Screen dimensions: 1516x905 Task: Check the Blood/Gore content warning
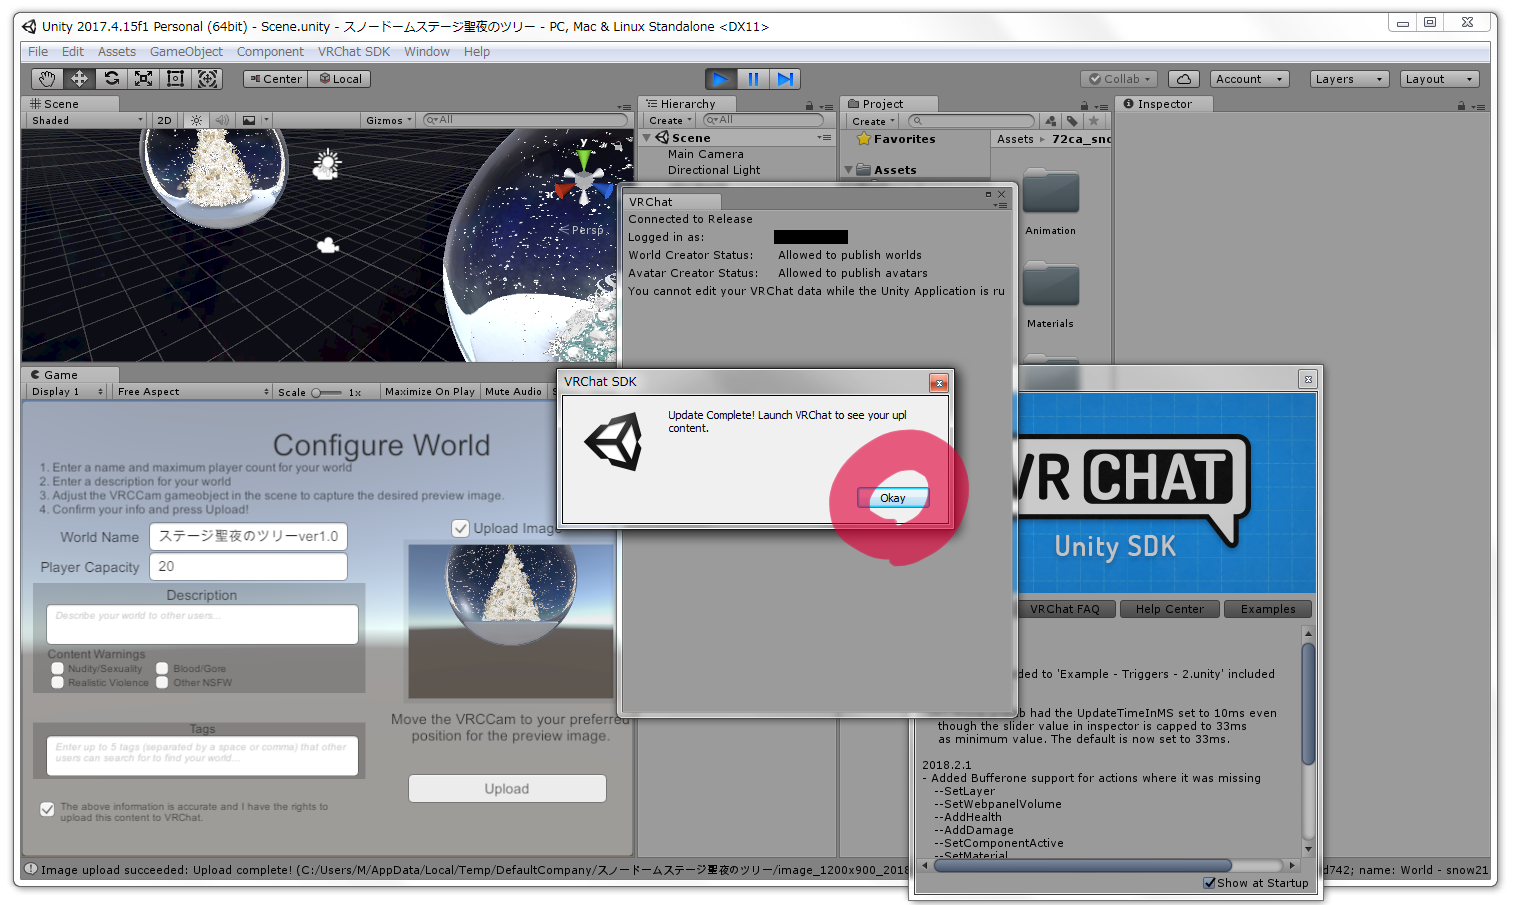pos(162,669)
